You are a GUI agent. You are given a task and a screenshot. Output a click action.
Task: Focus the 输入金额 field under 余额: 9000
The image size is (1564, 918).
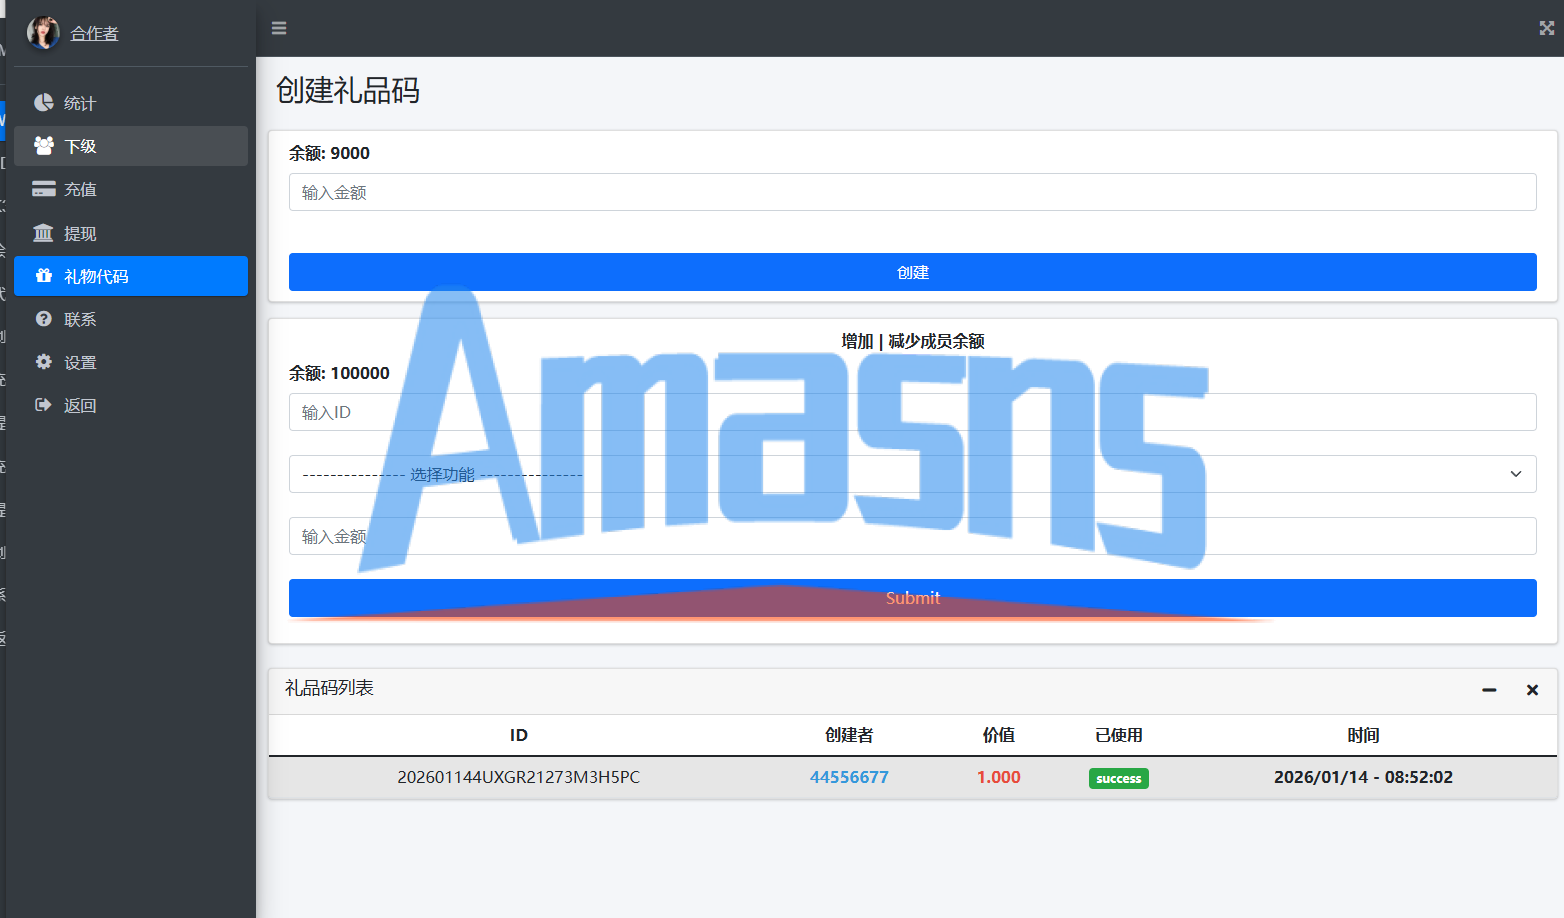click(x=912, y=192)
